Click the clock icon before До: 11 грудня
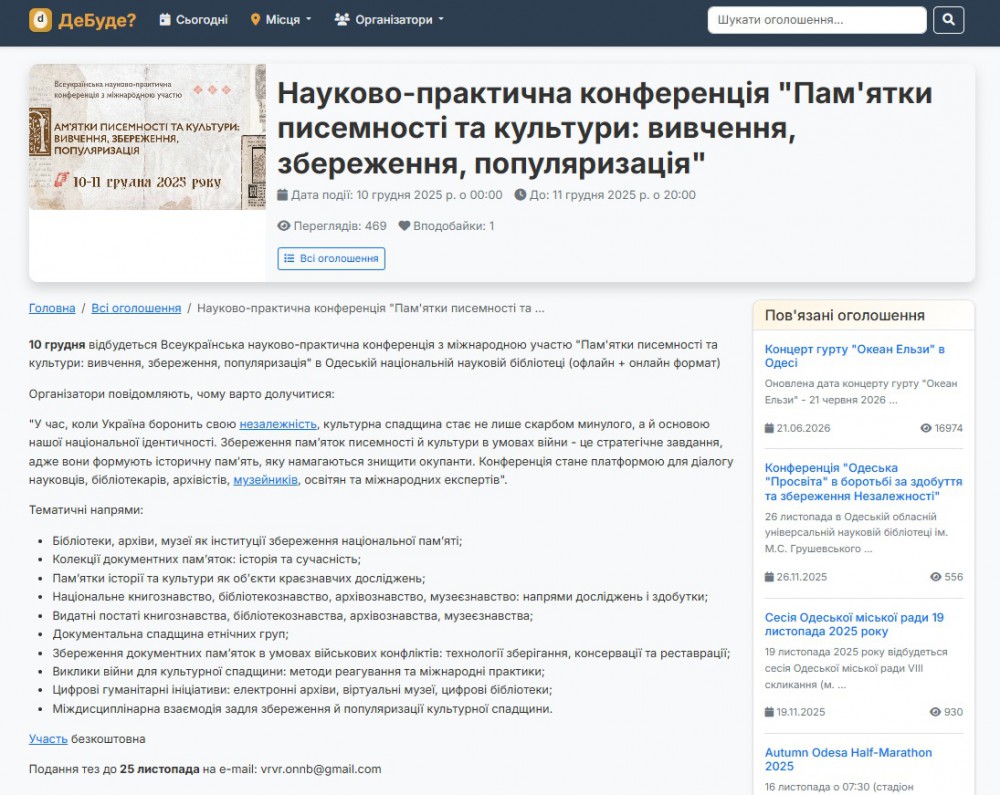 (520, 195)
